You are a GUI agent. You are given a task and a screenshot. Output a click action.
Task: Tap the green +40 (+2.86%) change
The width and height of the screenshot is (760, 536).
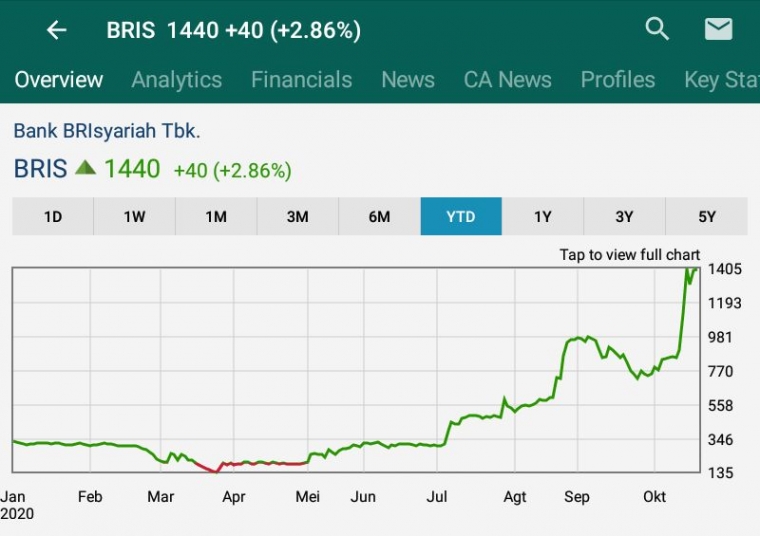[233, 171]
